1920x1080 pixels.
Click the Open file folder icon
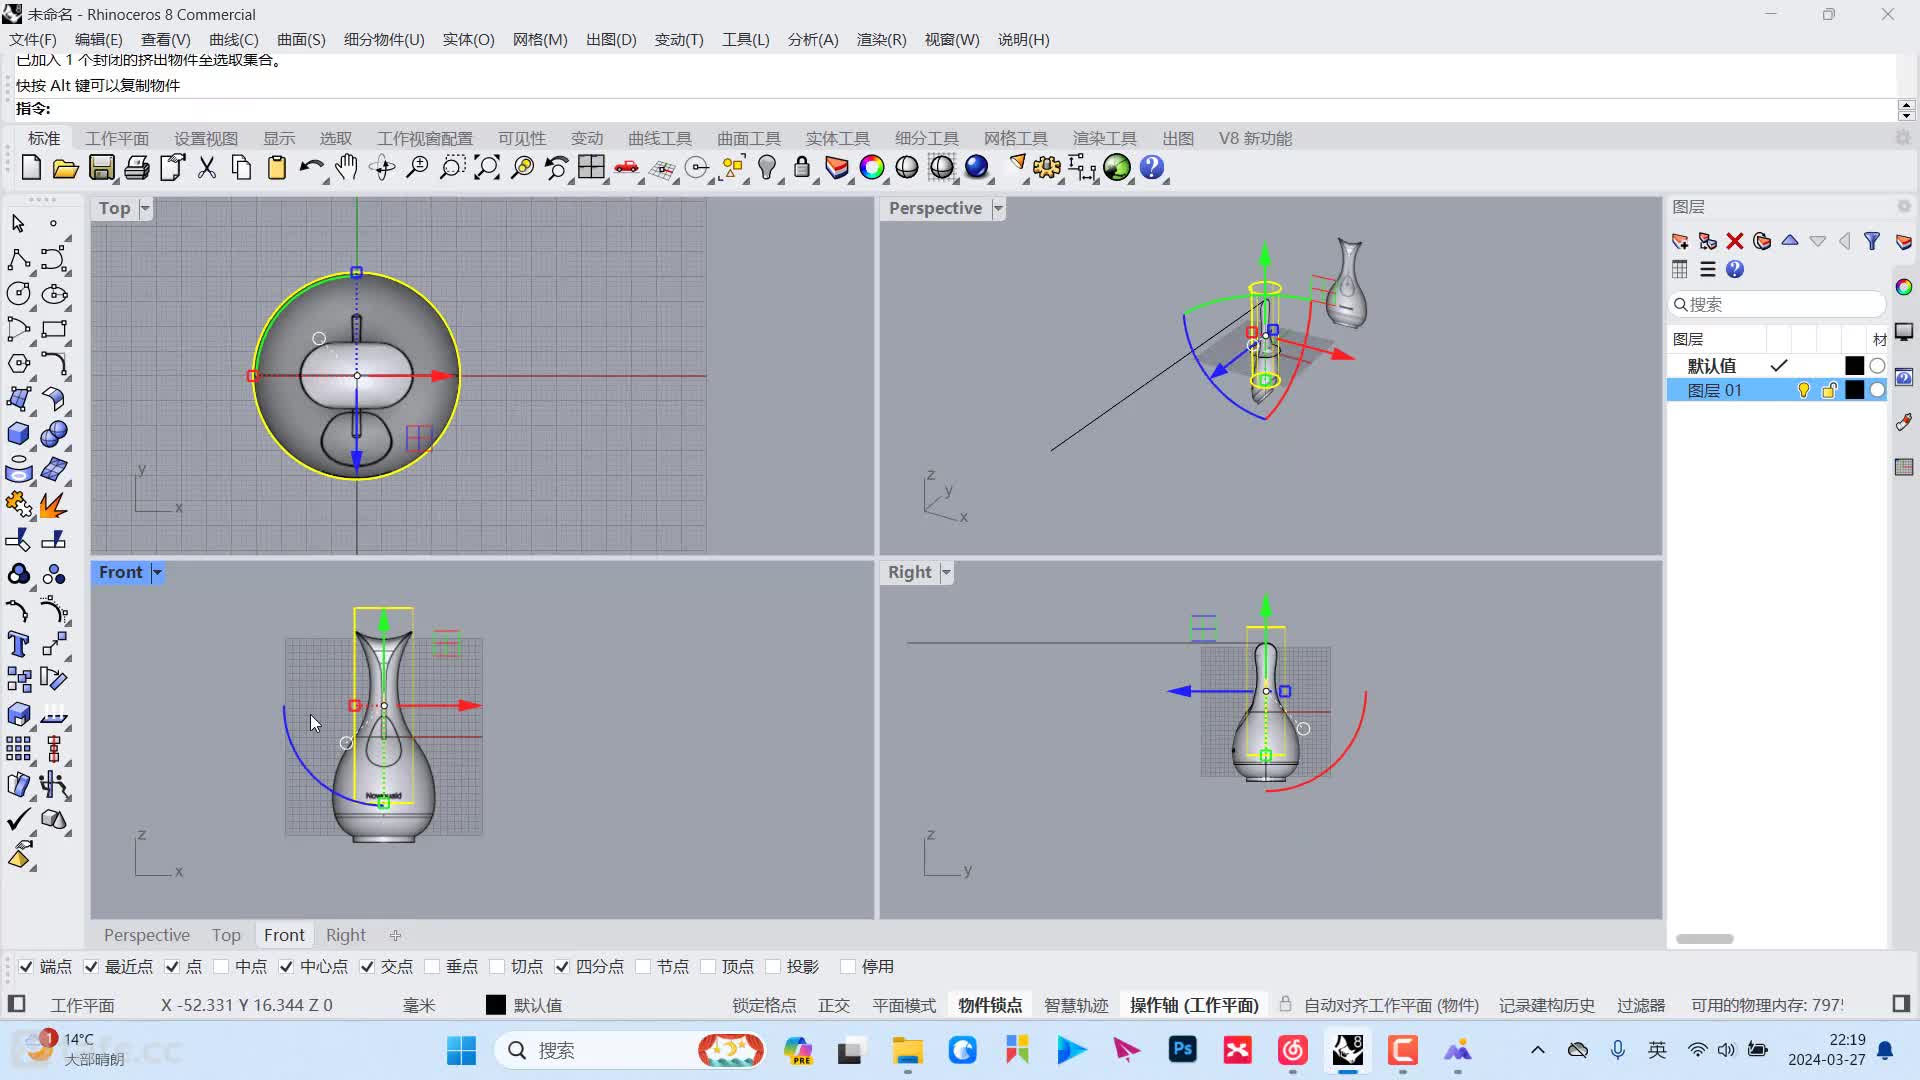pos(66,168)
